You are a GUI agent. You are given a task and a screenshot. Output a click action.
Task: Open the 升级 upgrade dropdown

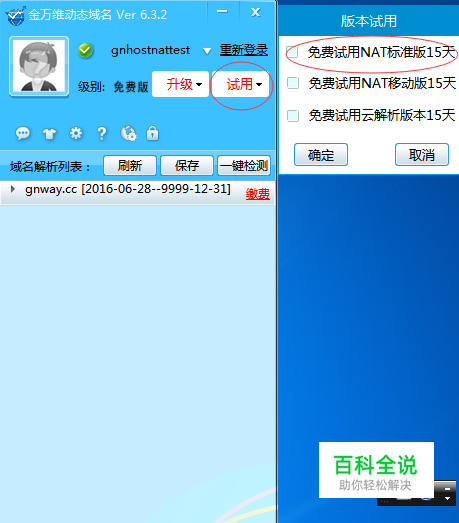180,84
